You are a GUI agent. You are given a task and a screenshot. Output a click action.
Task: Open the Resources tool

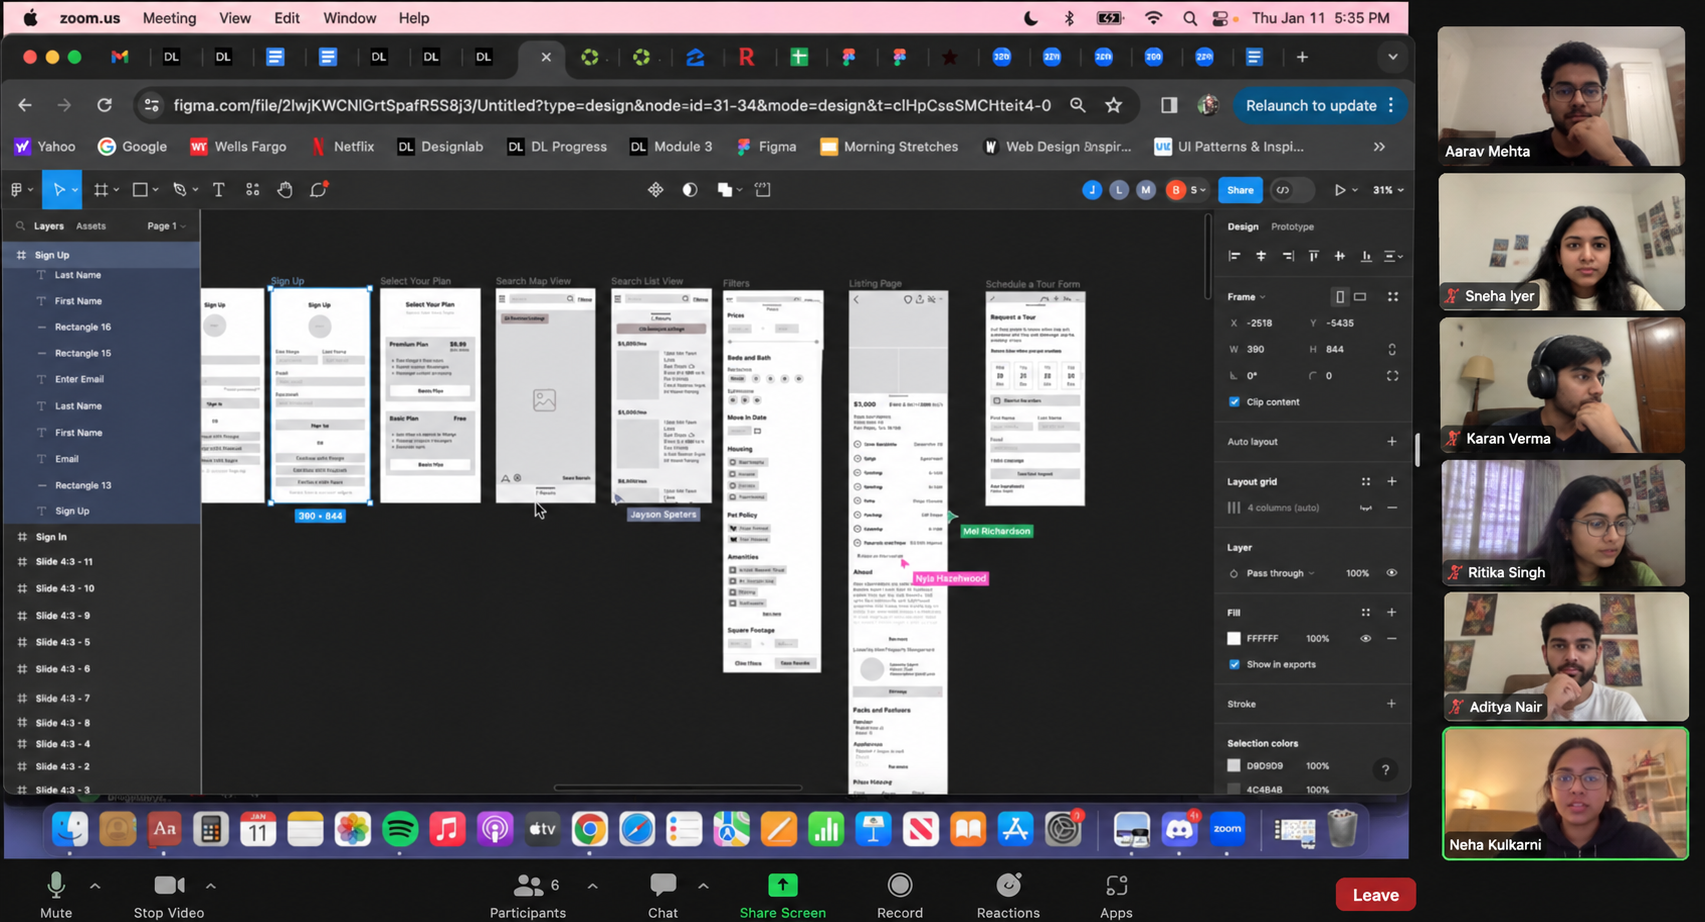pyautogui.click(x=252, y=189)
